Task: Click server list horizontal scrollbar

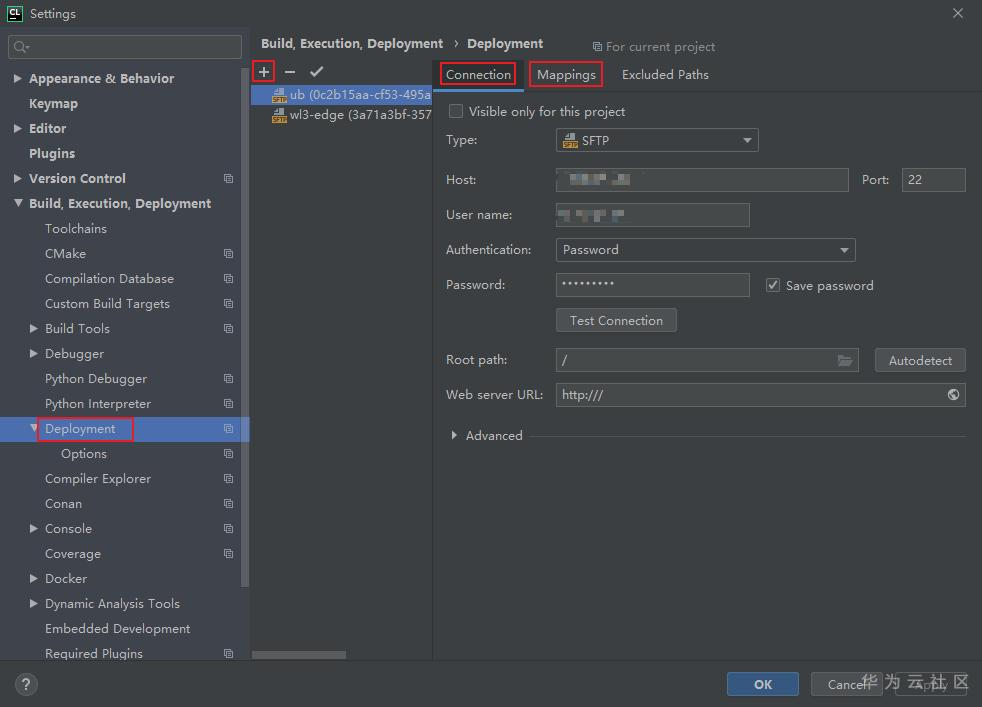Action: (299, 654)
